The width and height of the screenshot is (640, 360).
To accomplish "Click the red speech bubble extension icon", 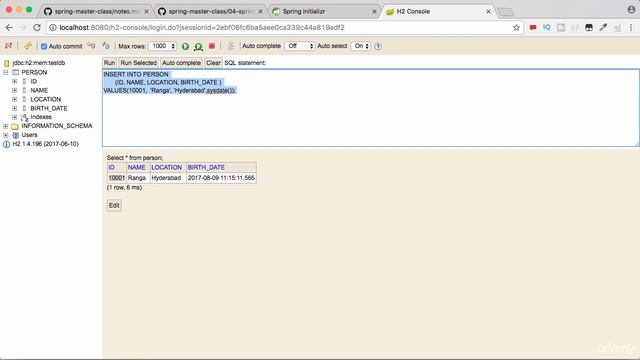I will click(x=533, y=27).
